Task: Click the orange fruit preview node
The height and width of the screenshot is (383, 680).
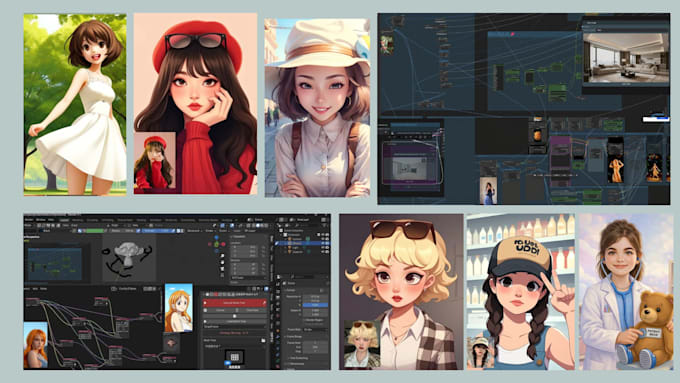Action: [x=537, y=136]
